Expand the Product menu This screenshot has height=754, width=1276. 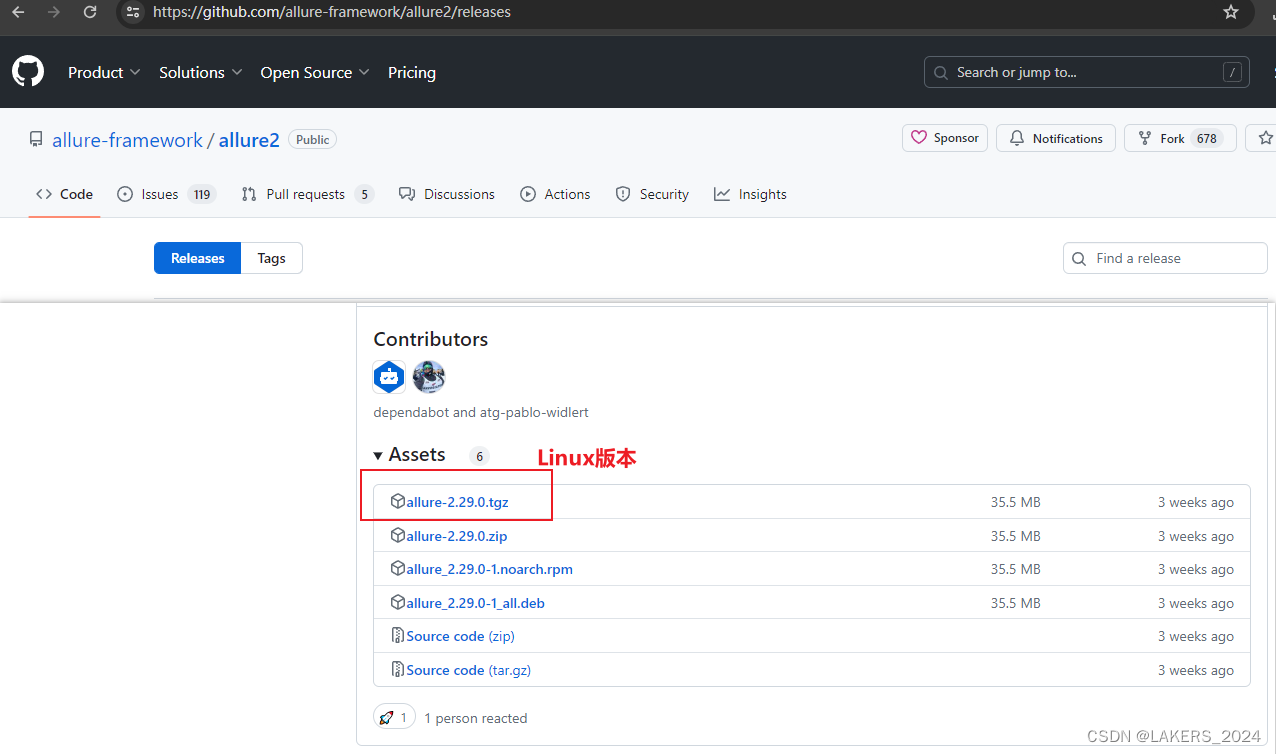[x=104, y=72]
